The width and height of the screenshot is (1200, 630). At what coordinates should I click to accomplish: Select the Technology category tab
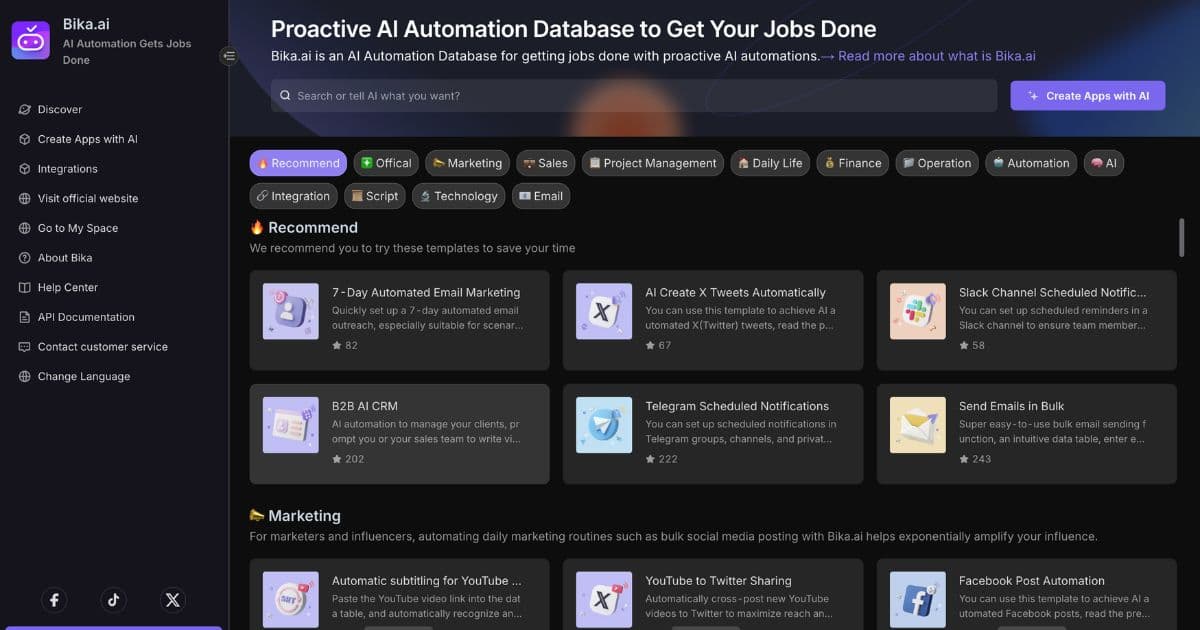[x=458, y=196]
